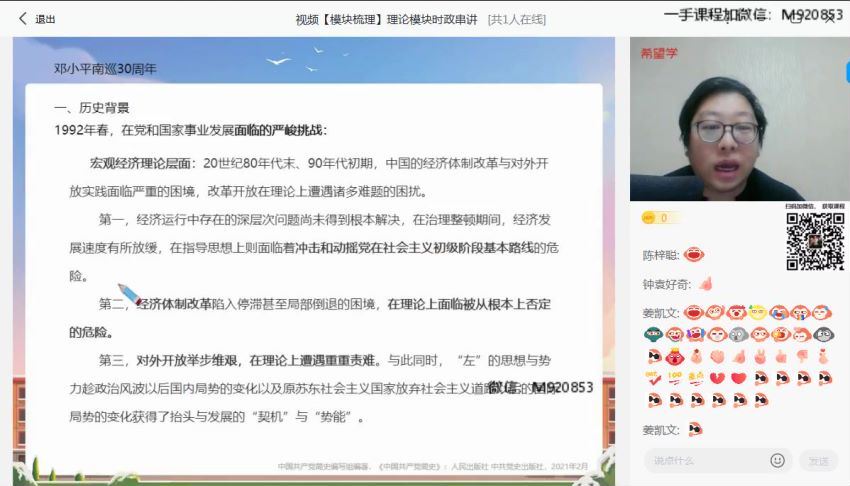Click the 退出 exit label
Screen dimensions: 850x486
pos(46,19)
